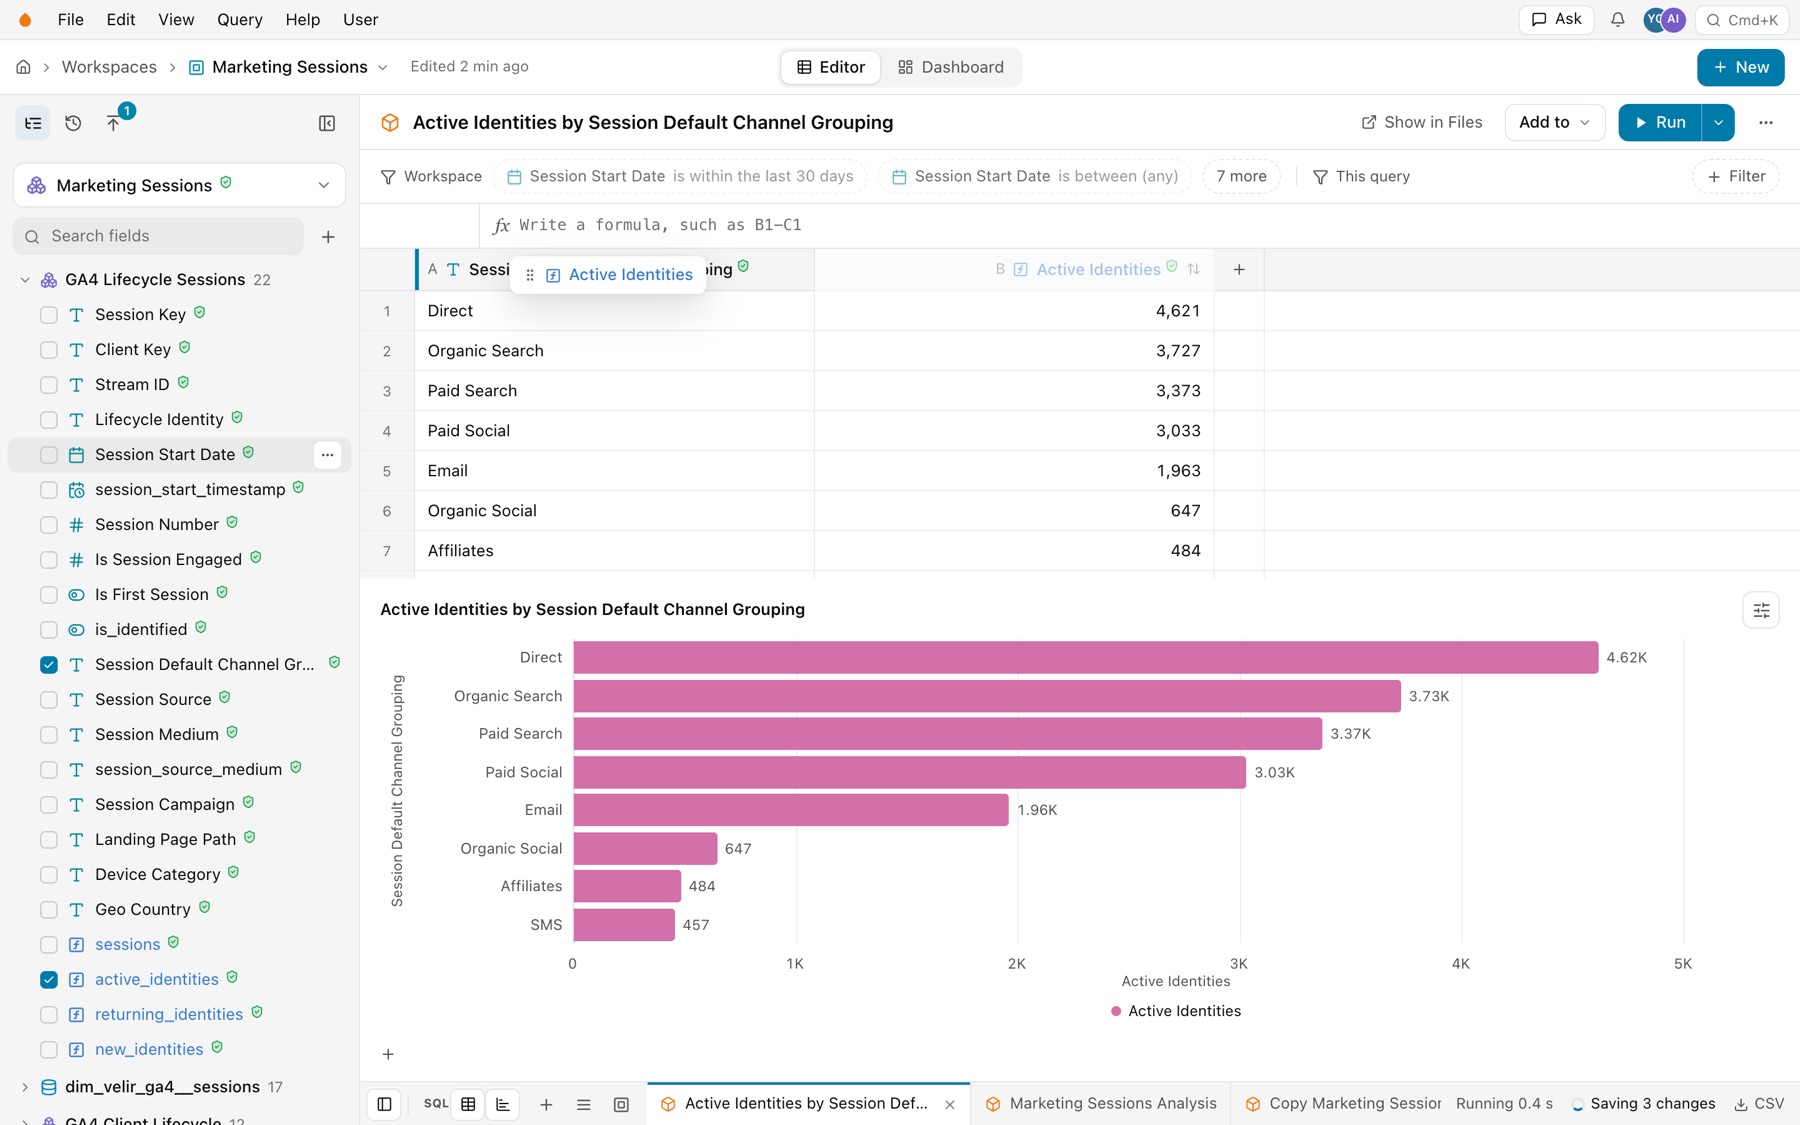1800x1125 pixels.
Task: Check the returning_identities measure checkbox
Action: tap(49, 1015)
